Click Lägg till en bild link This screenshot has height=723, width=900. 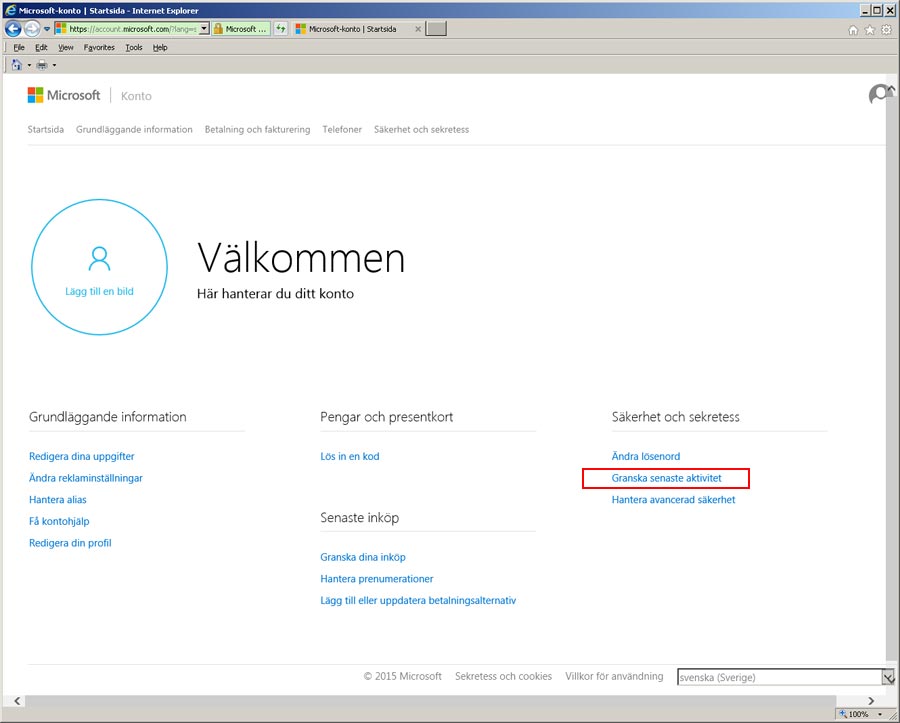[99, 291]
